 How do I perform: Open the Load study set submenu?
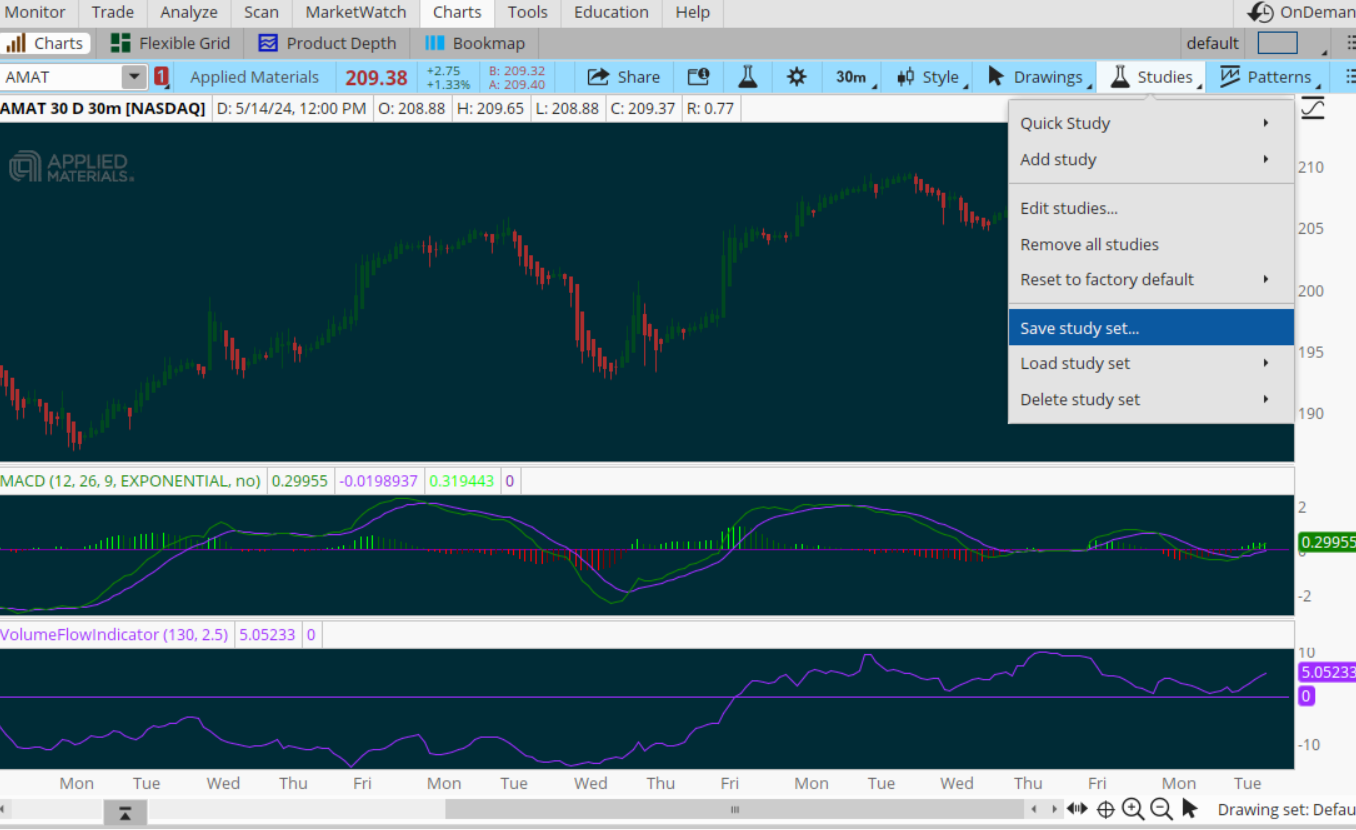[x=1151, y=363]
